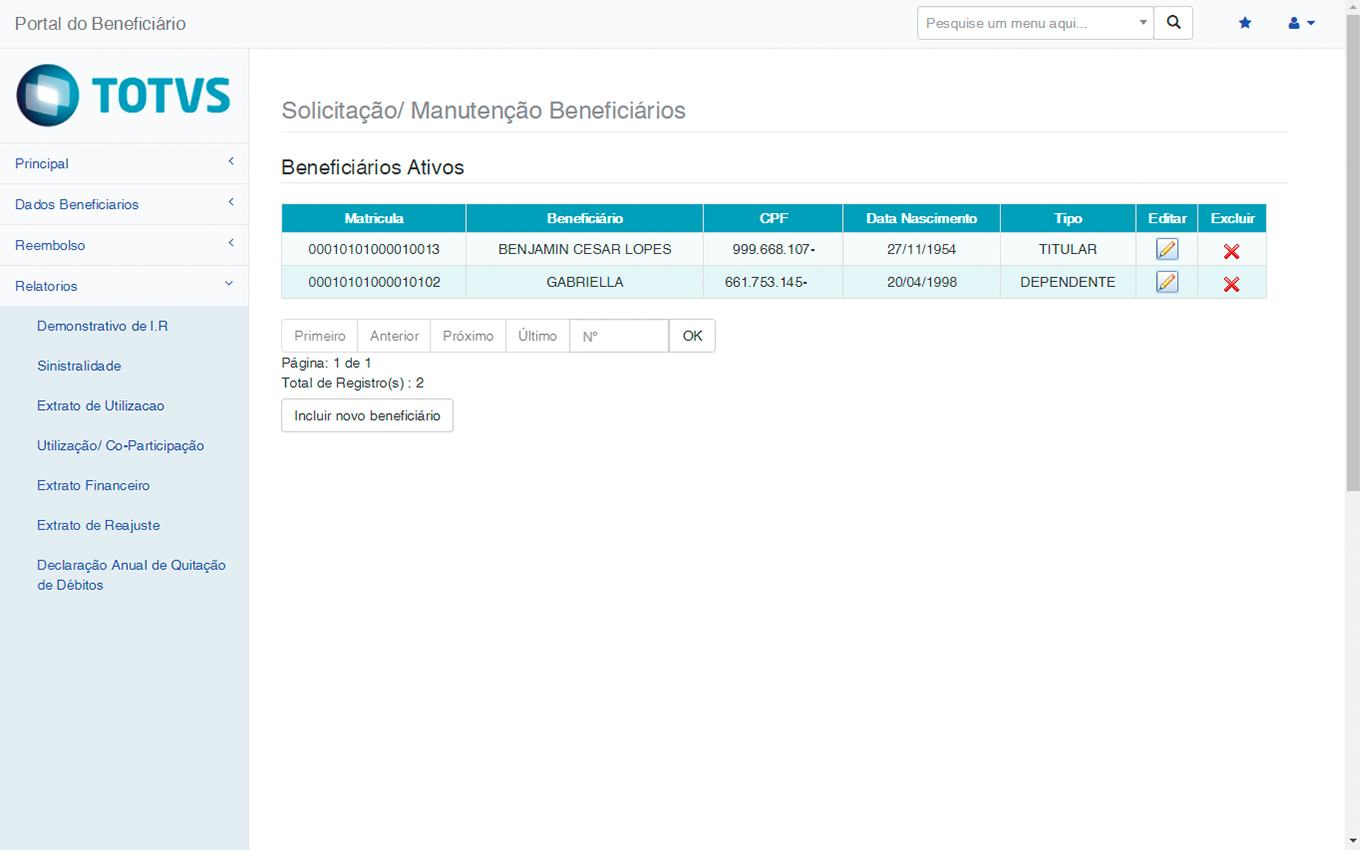
Task: Edit the BENJAMIN CESAR LOPES beneficiary record
Action: 1166,250
